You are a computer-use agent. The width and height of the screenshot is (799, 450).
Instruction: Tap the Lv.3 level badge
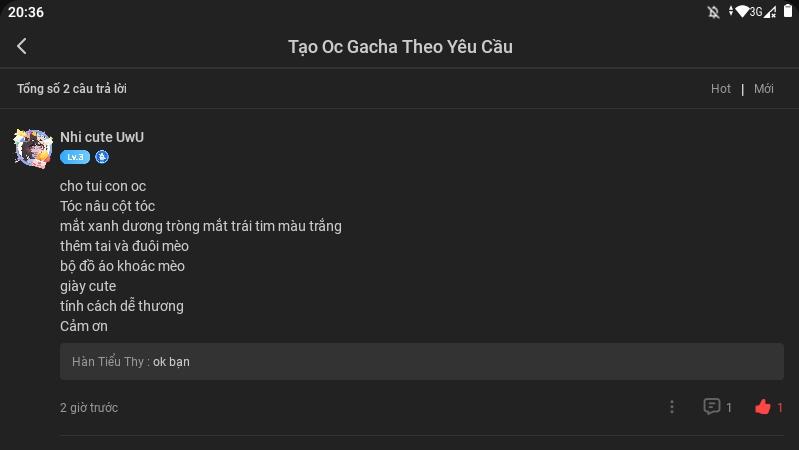tap(74, 157)
